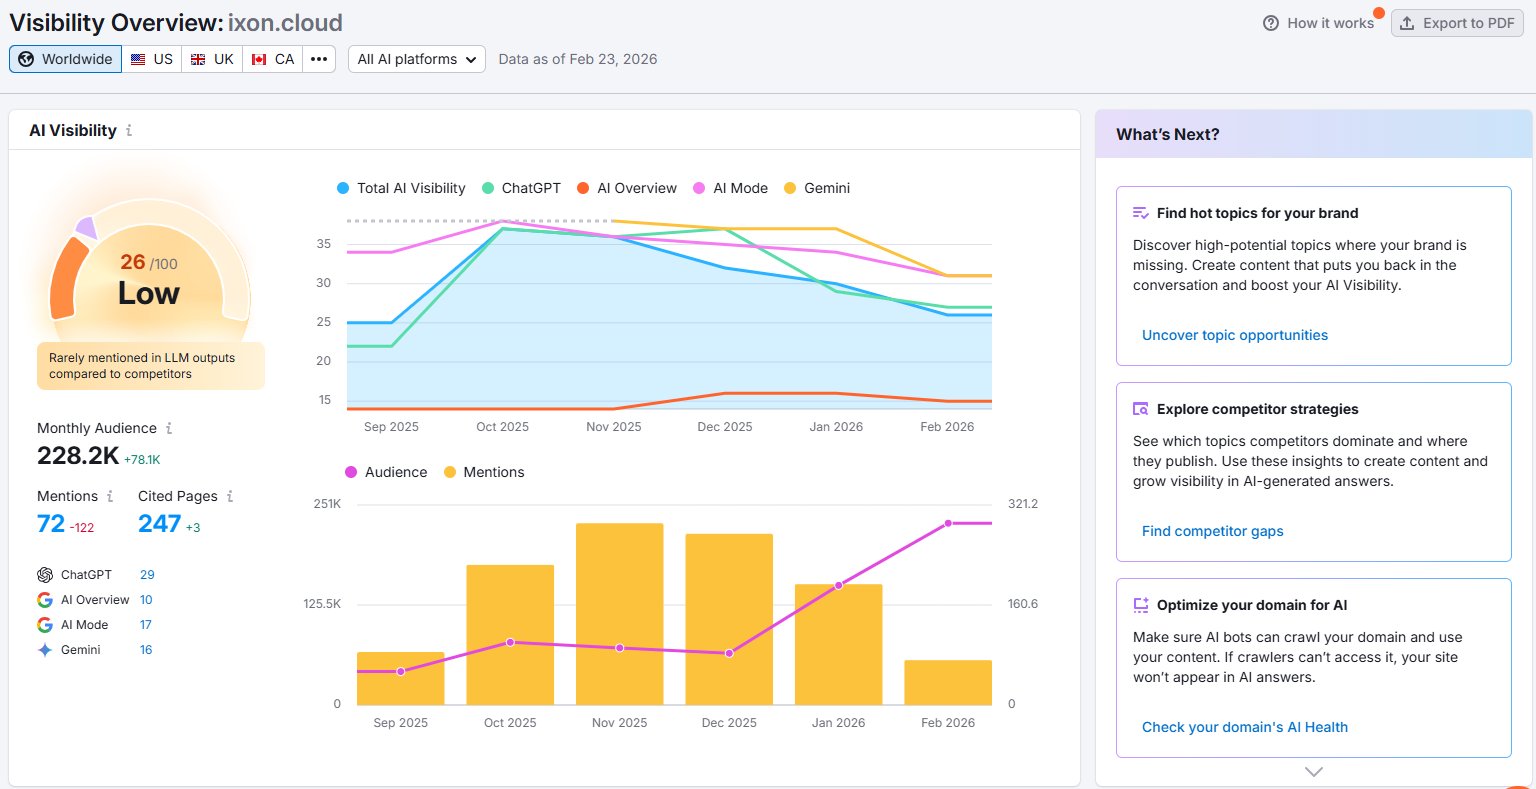The image size is (1536, 789).
Task: Open Mentions info icon
Action: pyautogui.click(x=110, y=496)
